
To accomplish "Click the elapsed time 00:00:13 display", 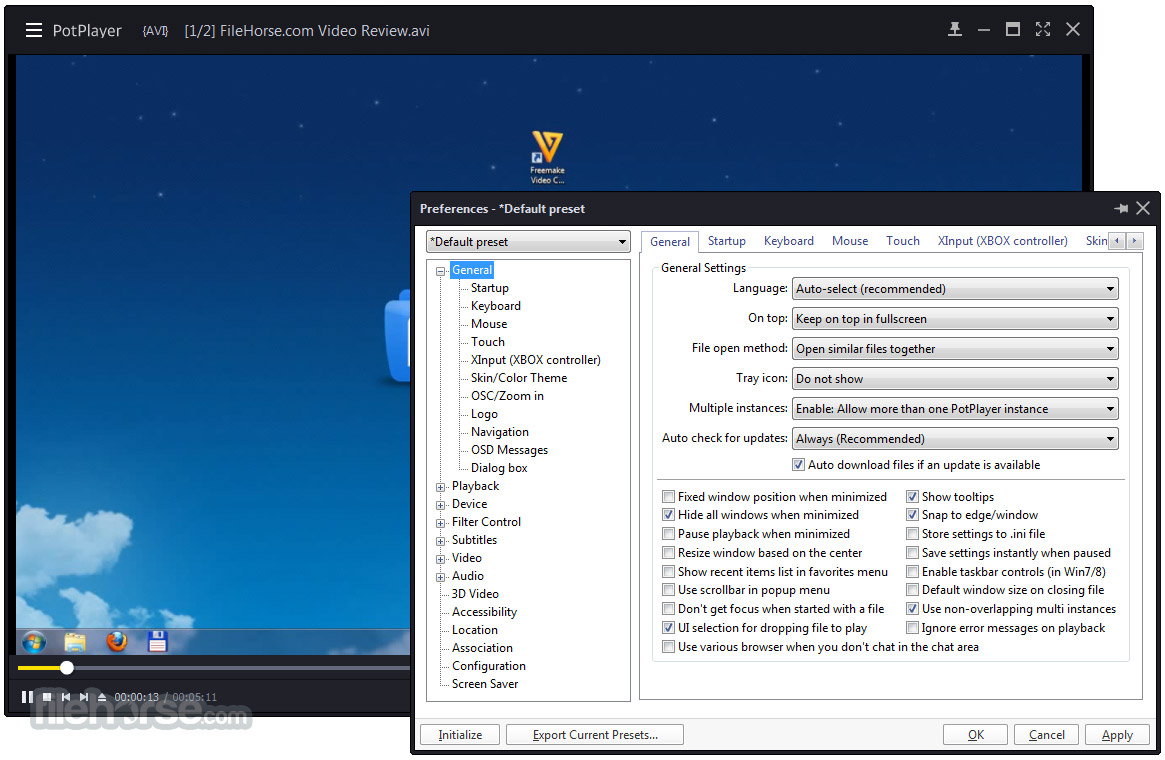I will 137,698.
